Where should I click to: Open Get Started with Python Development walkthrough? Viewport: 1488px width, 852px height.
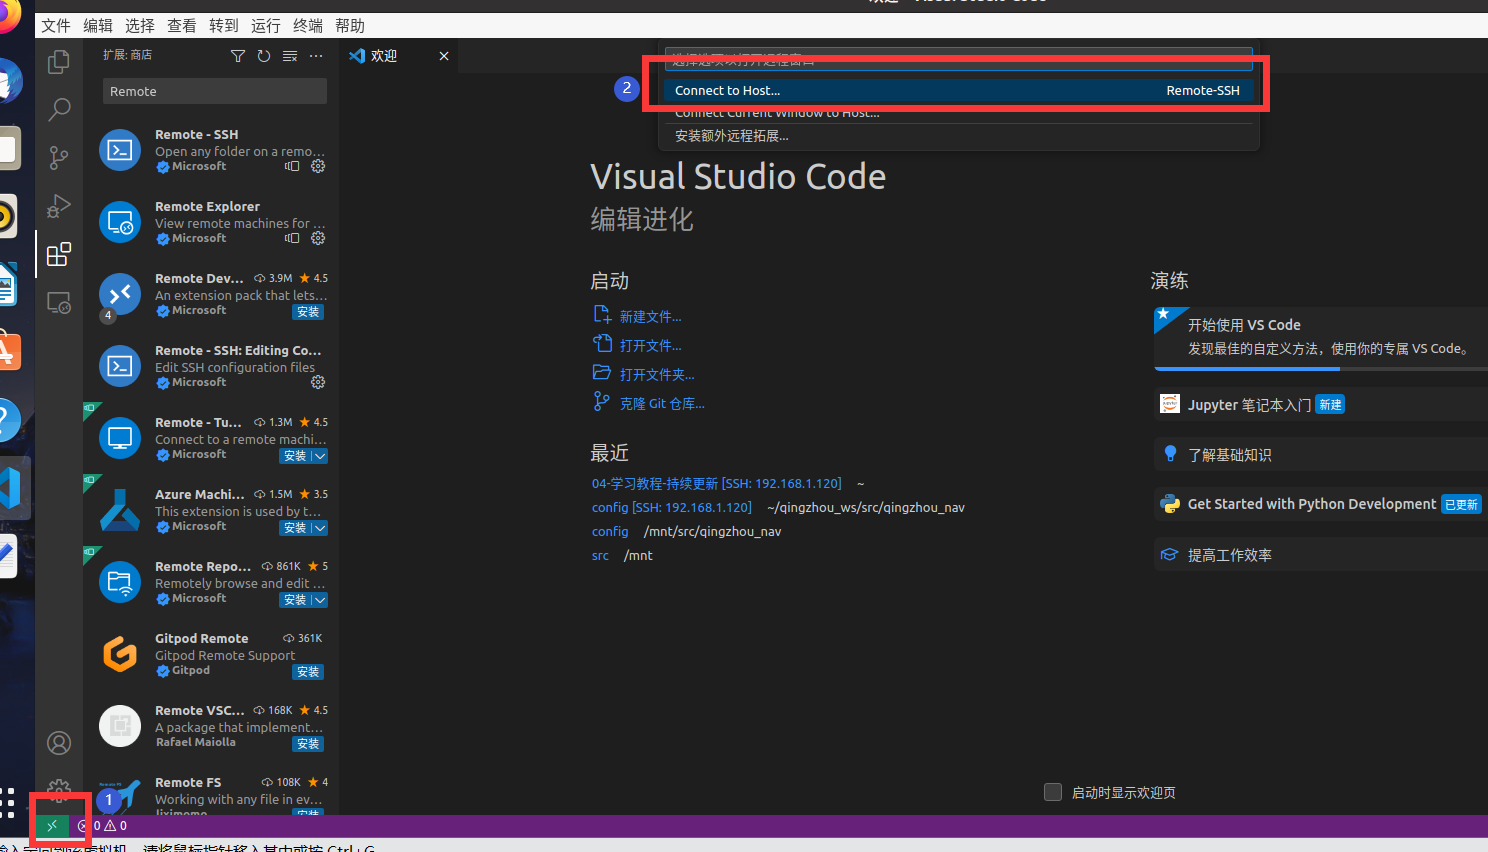click(x=1321, y=504)
